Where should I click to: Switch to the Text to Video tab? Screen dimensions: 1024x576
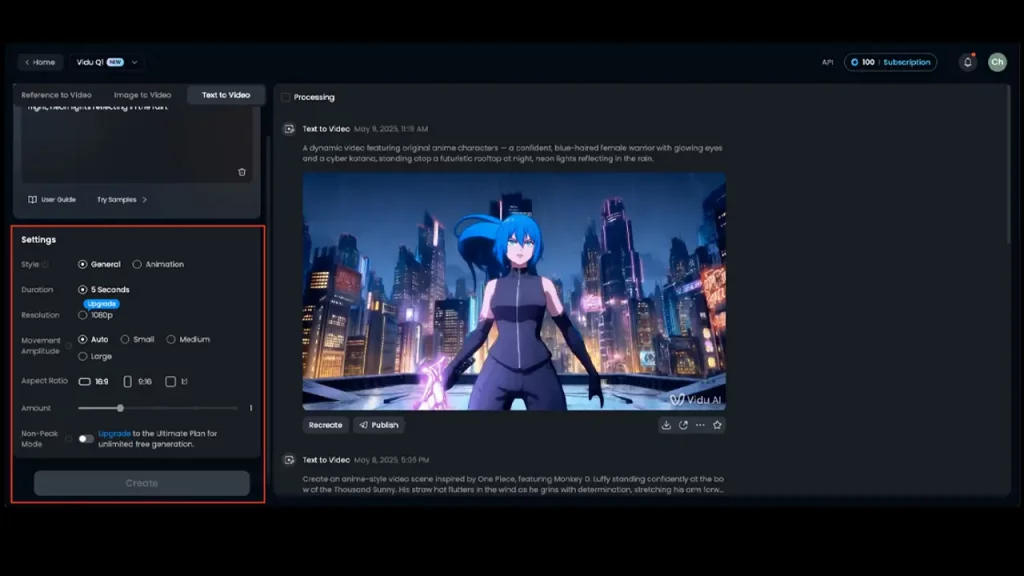coord(226,95)
